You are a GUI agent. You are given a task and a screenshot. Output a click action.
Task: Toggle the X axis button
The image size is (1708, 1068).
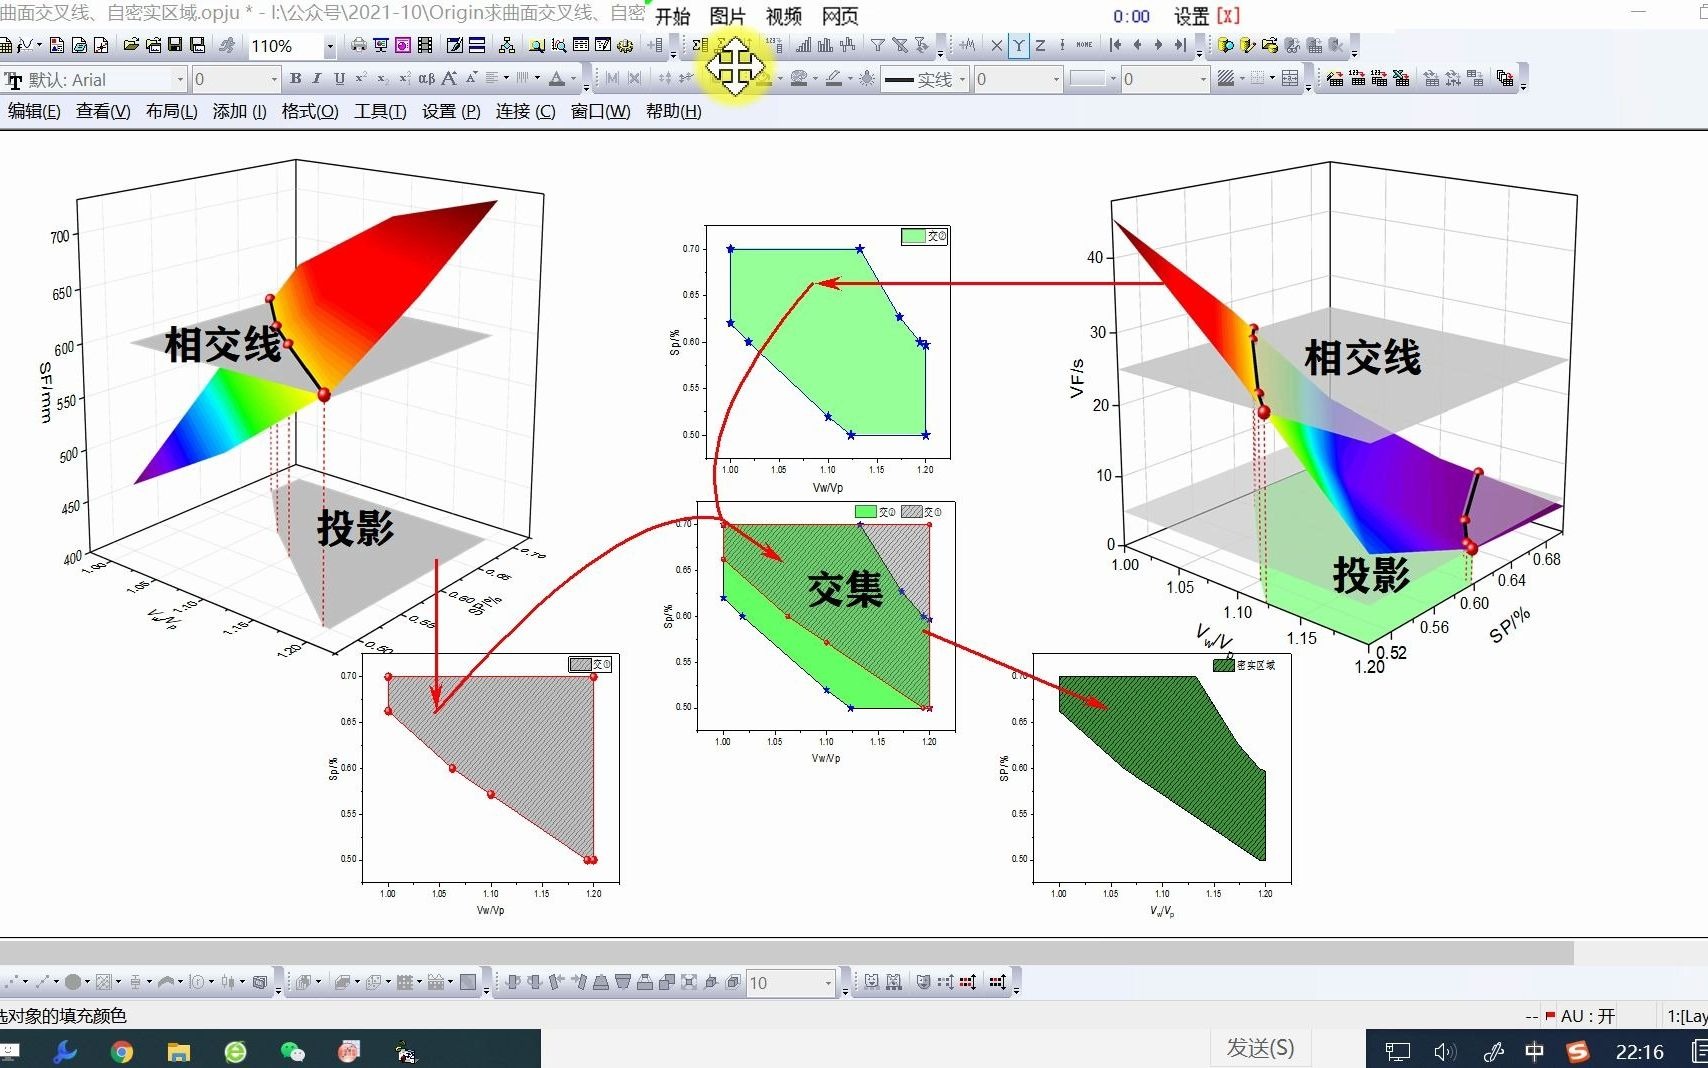pos(996,45)
